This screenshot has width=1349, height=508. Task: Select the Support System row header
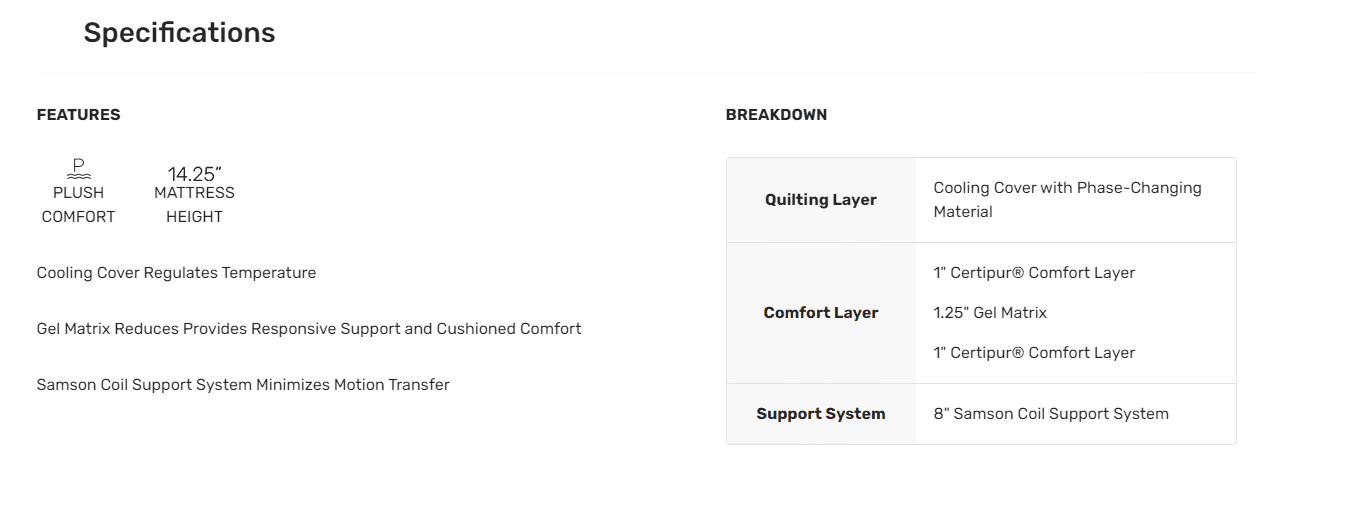[x=821, y=414]
